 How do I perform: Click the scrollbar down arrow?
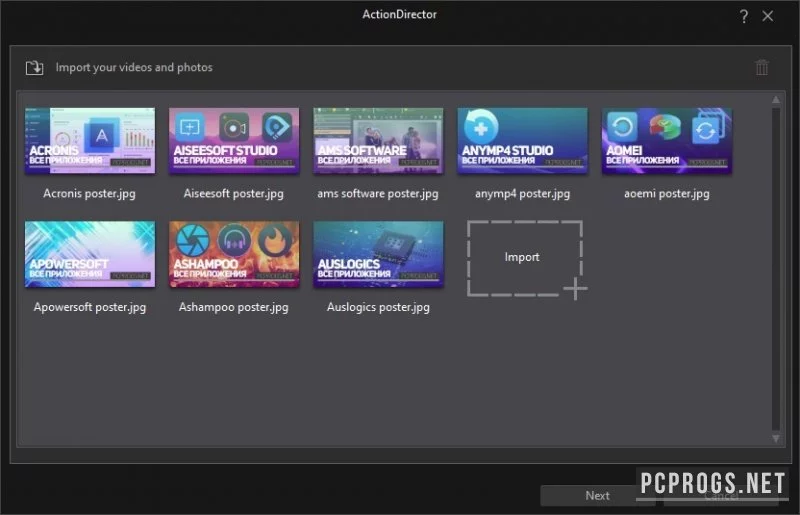click(776, 438)
